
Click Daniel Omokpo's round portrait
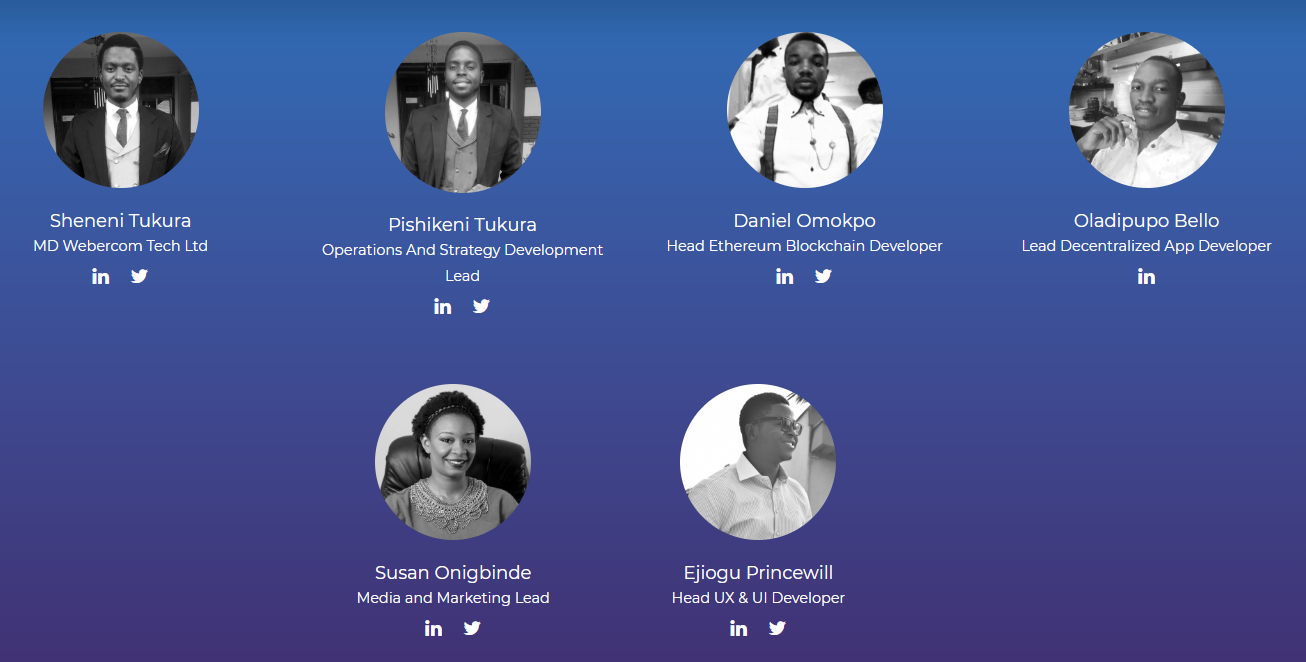[x=805, y=110]
